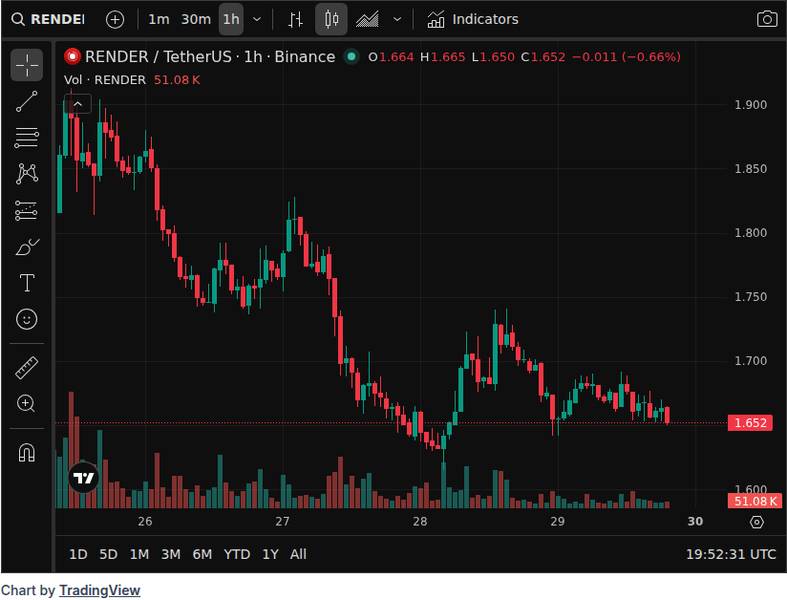This screenshot has height=600, width=787.
Task: Select the forecasting position tool
Action: coord(27,210)
